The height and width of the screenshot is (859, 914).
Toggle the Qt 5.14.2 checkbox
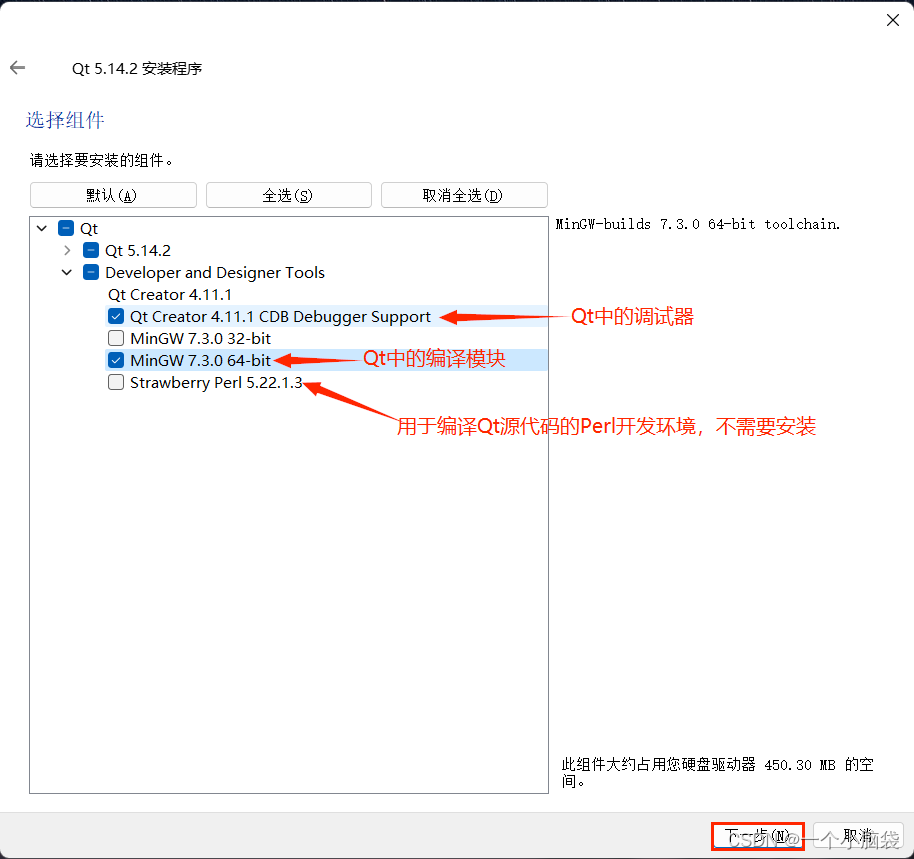tap(91, 251)
